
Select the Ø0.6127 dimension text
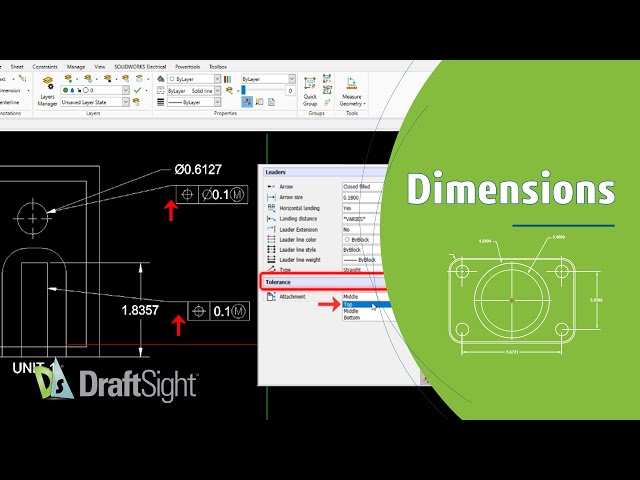coord(198,169)
